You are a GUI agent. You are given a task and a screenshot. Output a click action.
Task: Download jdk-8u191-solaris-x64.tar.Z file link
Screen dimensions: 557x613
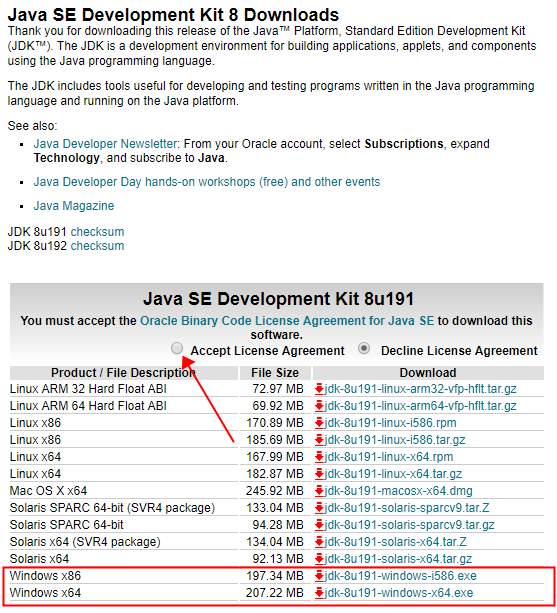click(396, 542)
